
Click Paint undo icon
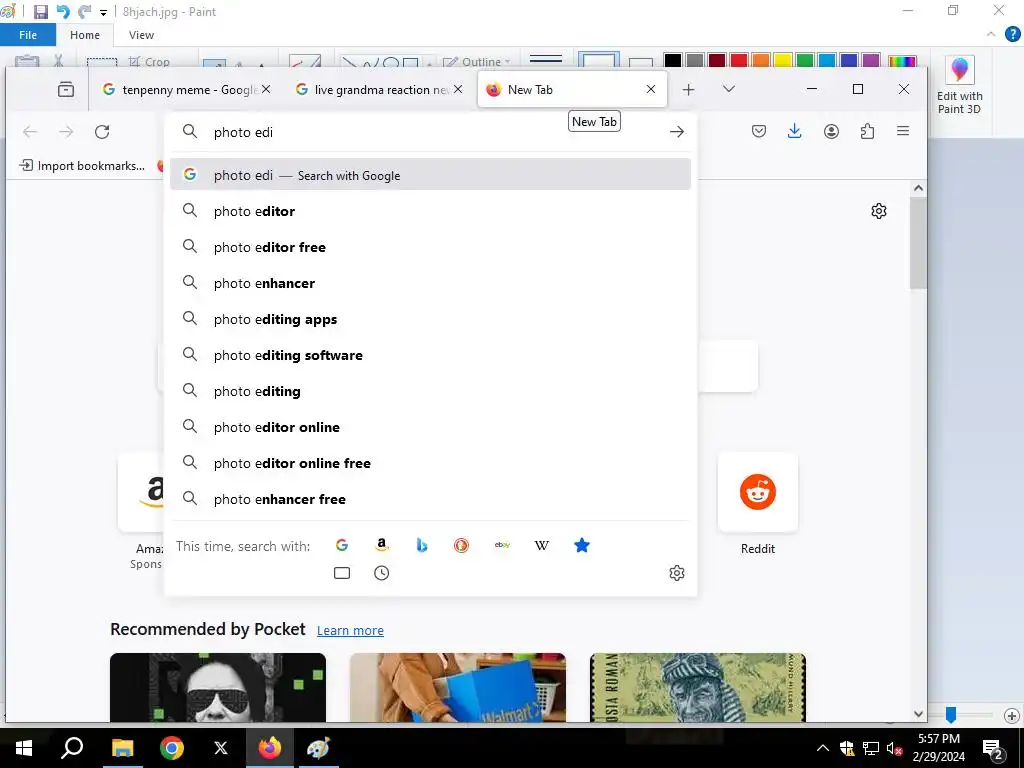(x=63, y=12)
